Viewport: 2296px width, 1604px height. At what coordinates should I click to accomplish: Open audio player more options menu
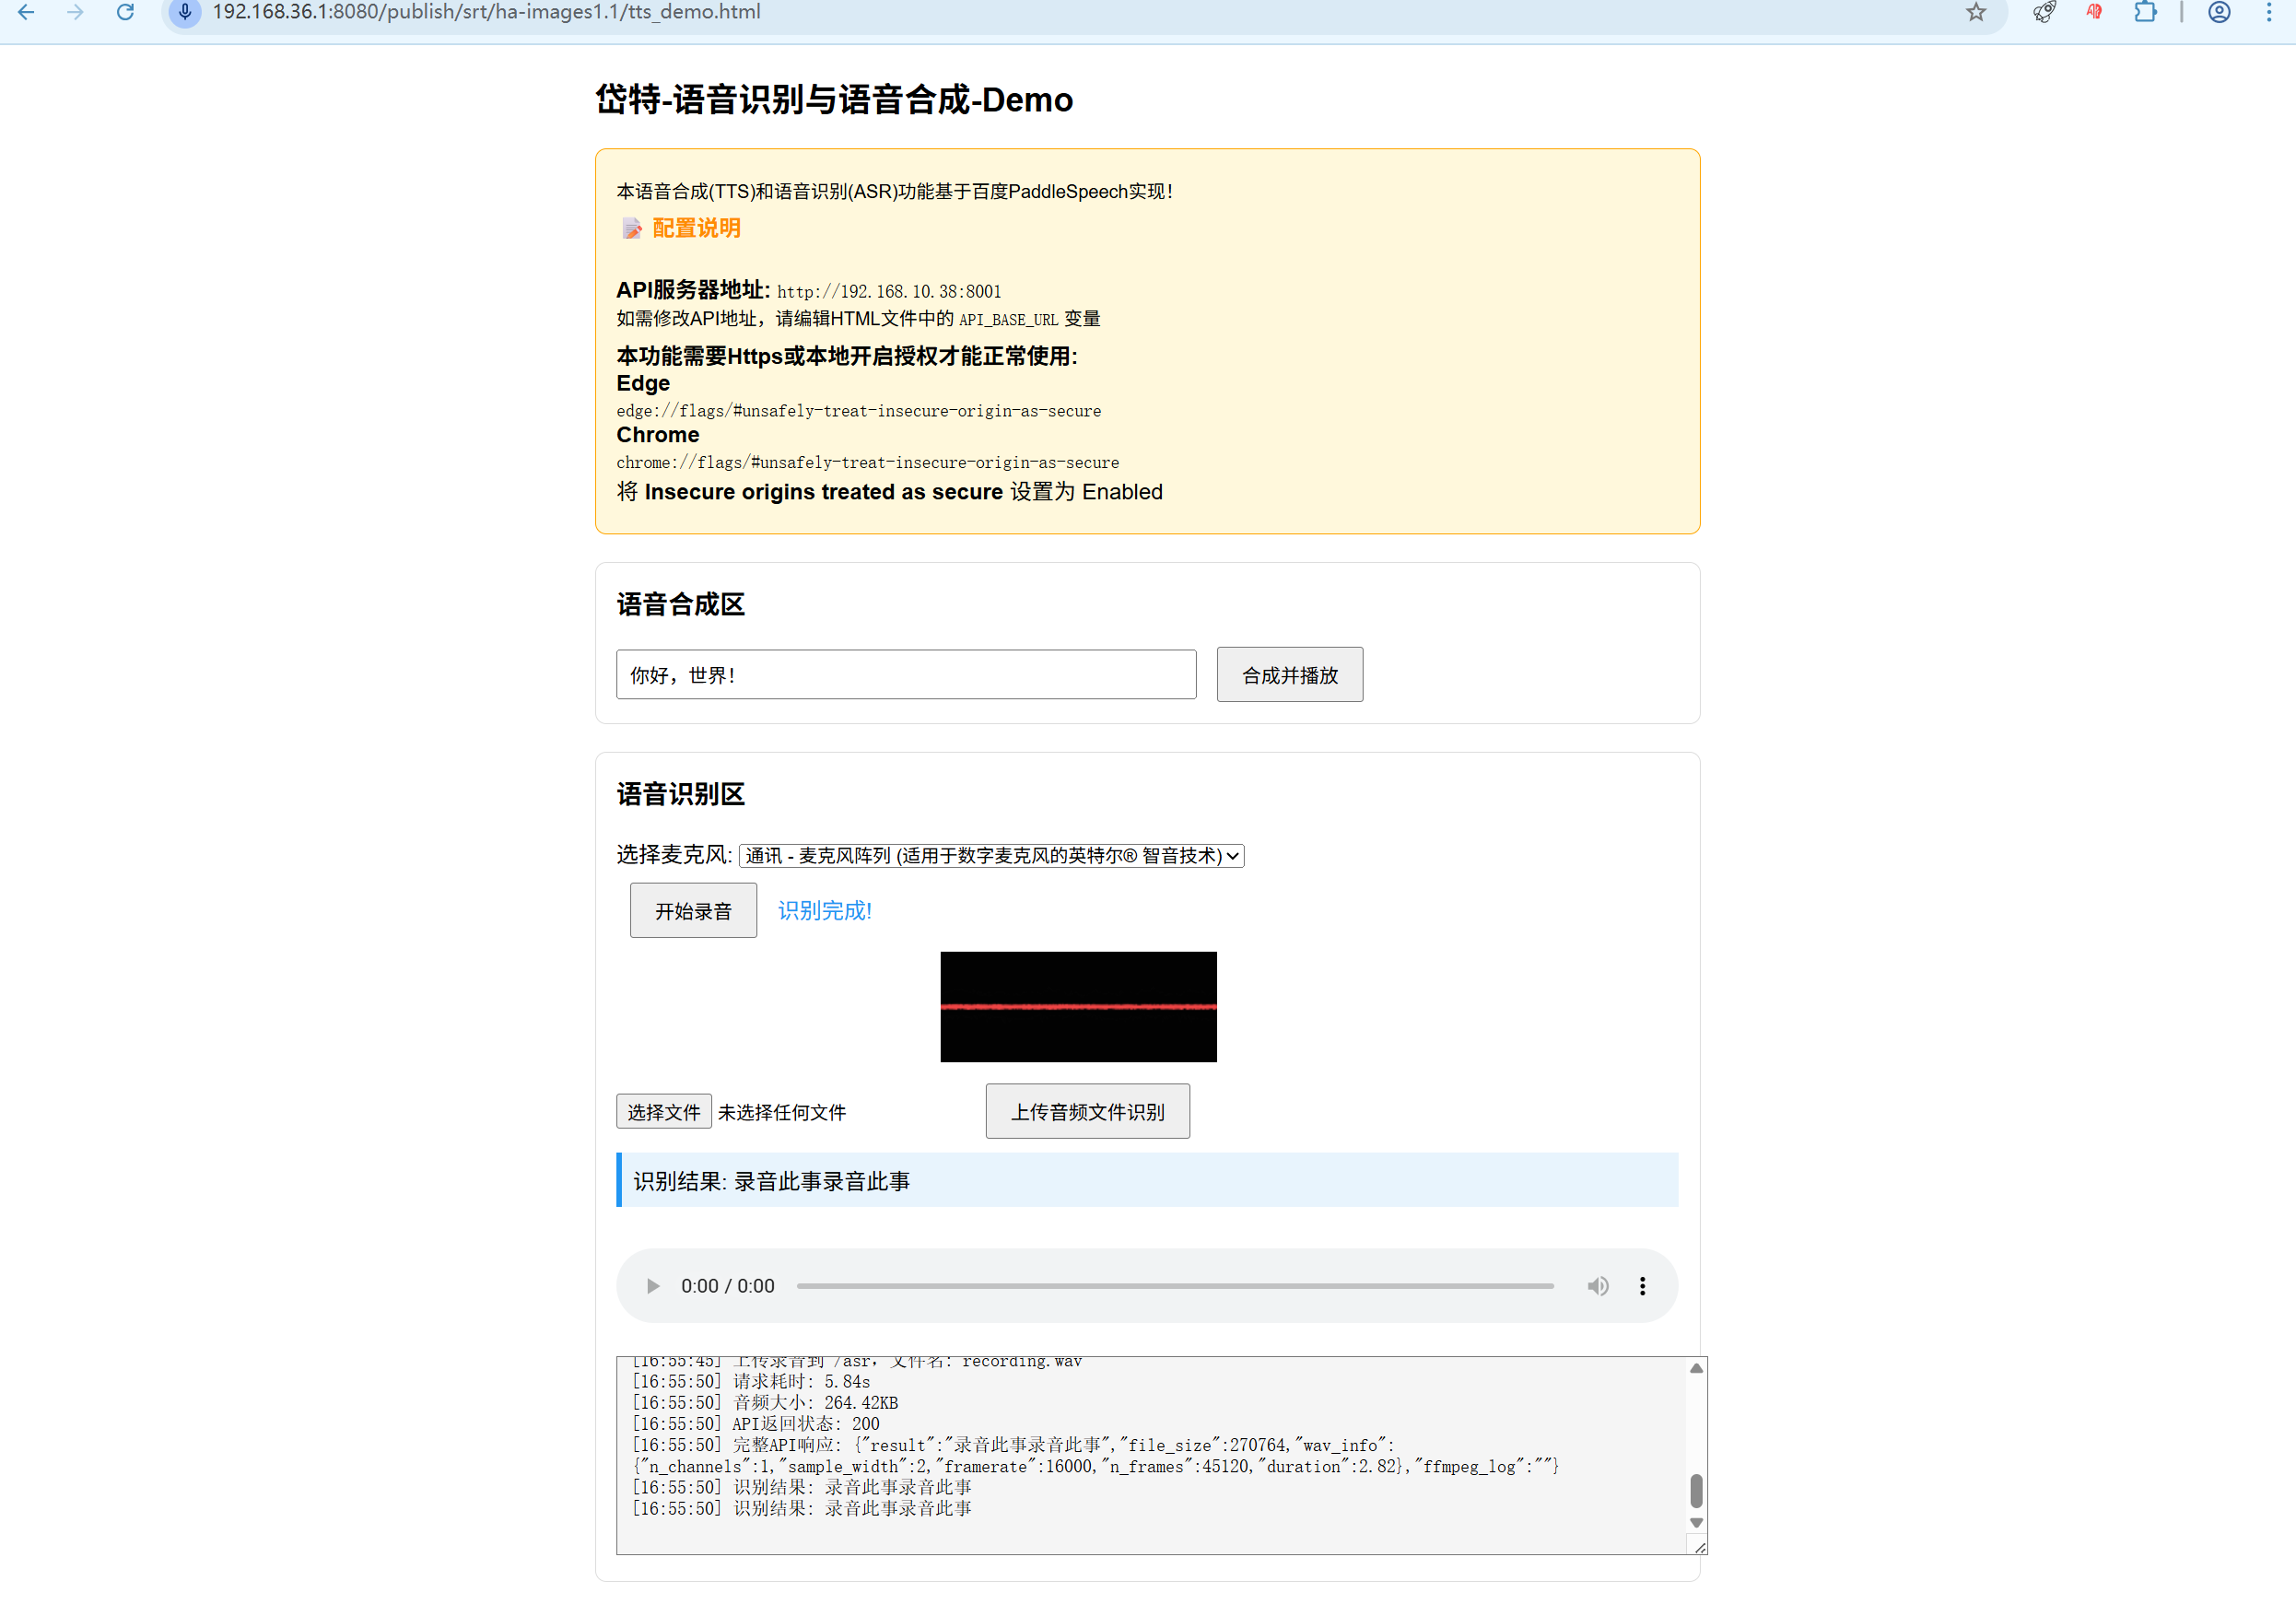[x=1642, y=1286]
